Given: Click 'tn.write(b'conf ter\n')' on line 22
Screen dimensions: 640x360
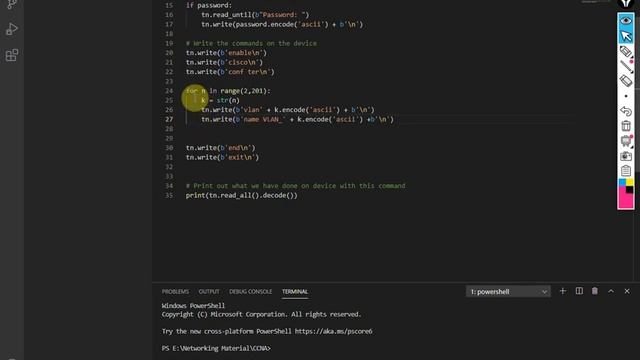Looking at the screenshot, I should [230, 71].
